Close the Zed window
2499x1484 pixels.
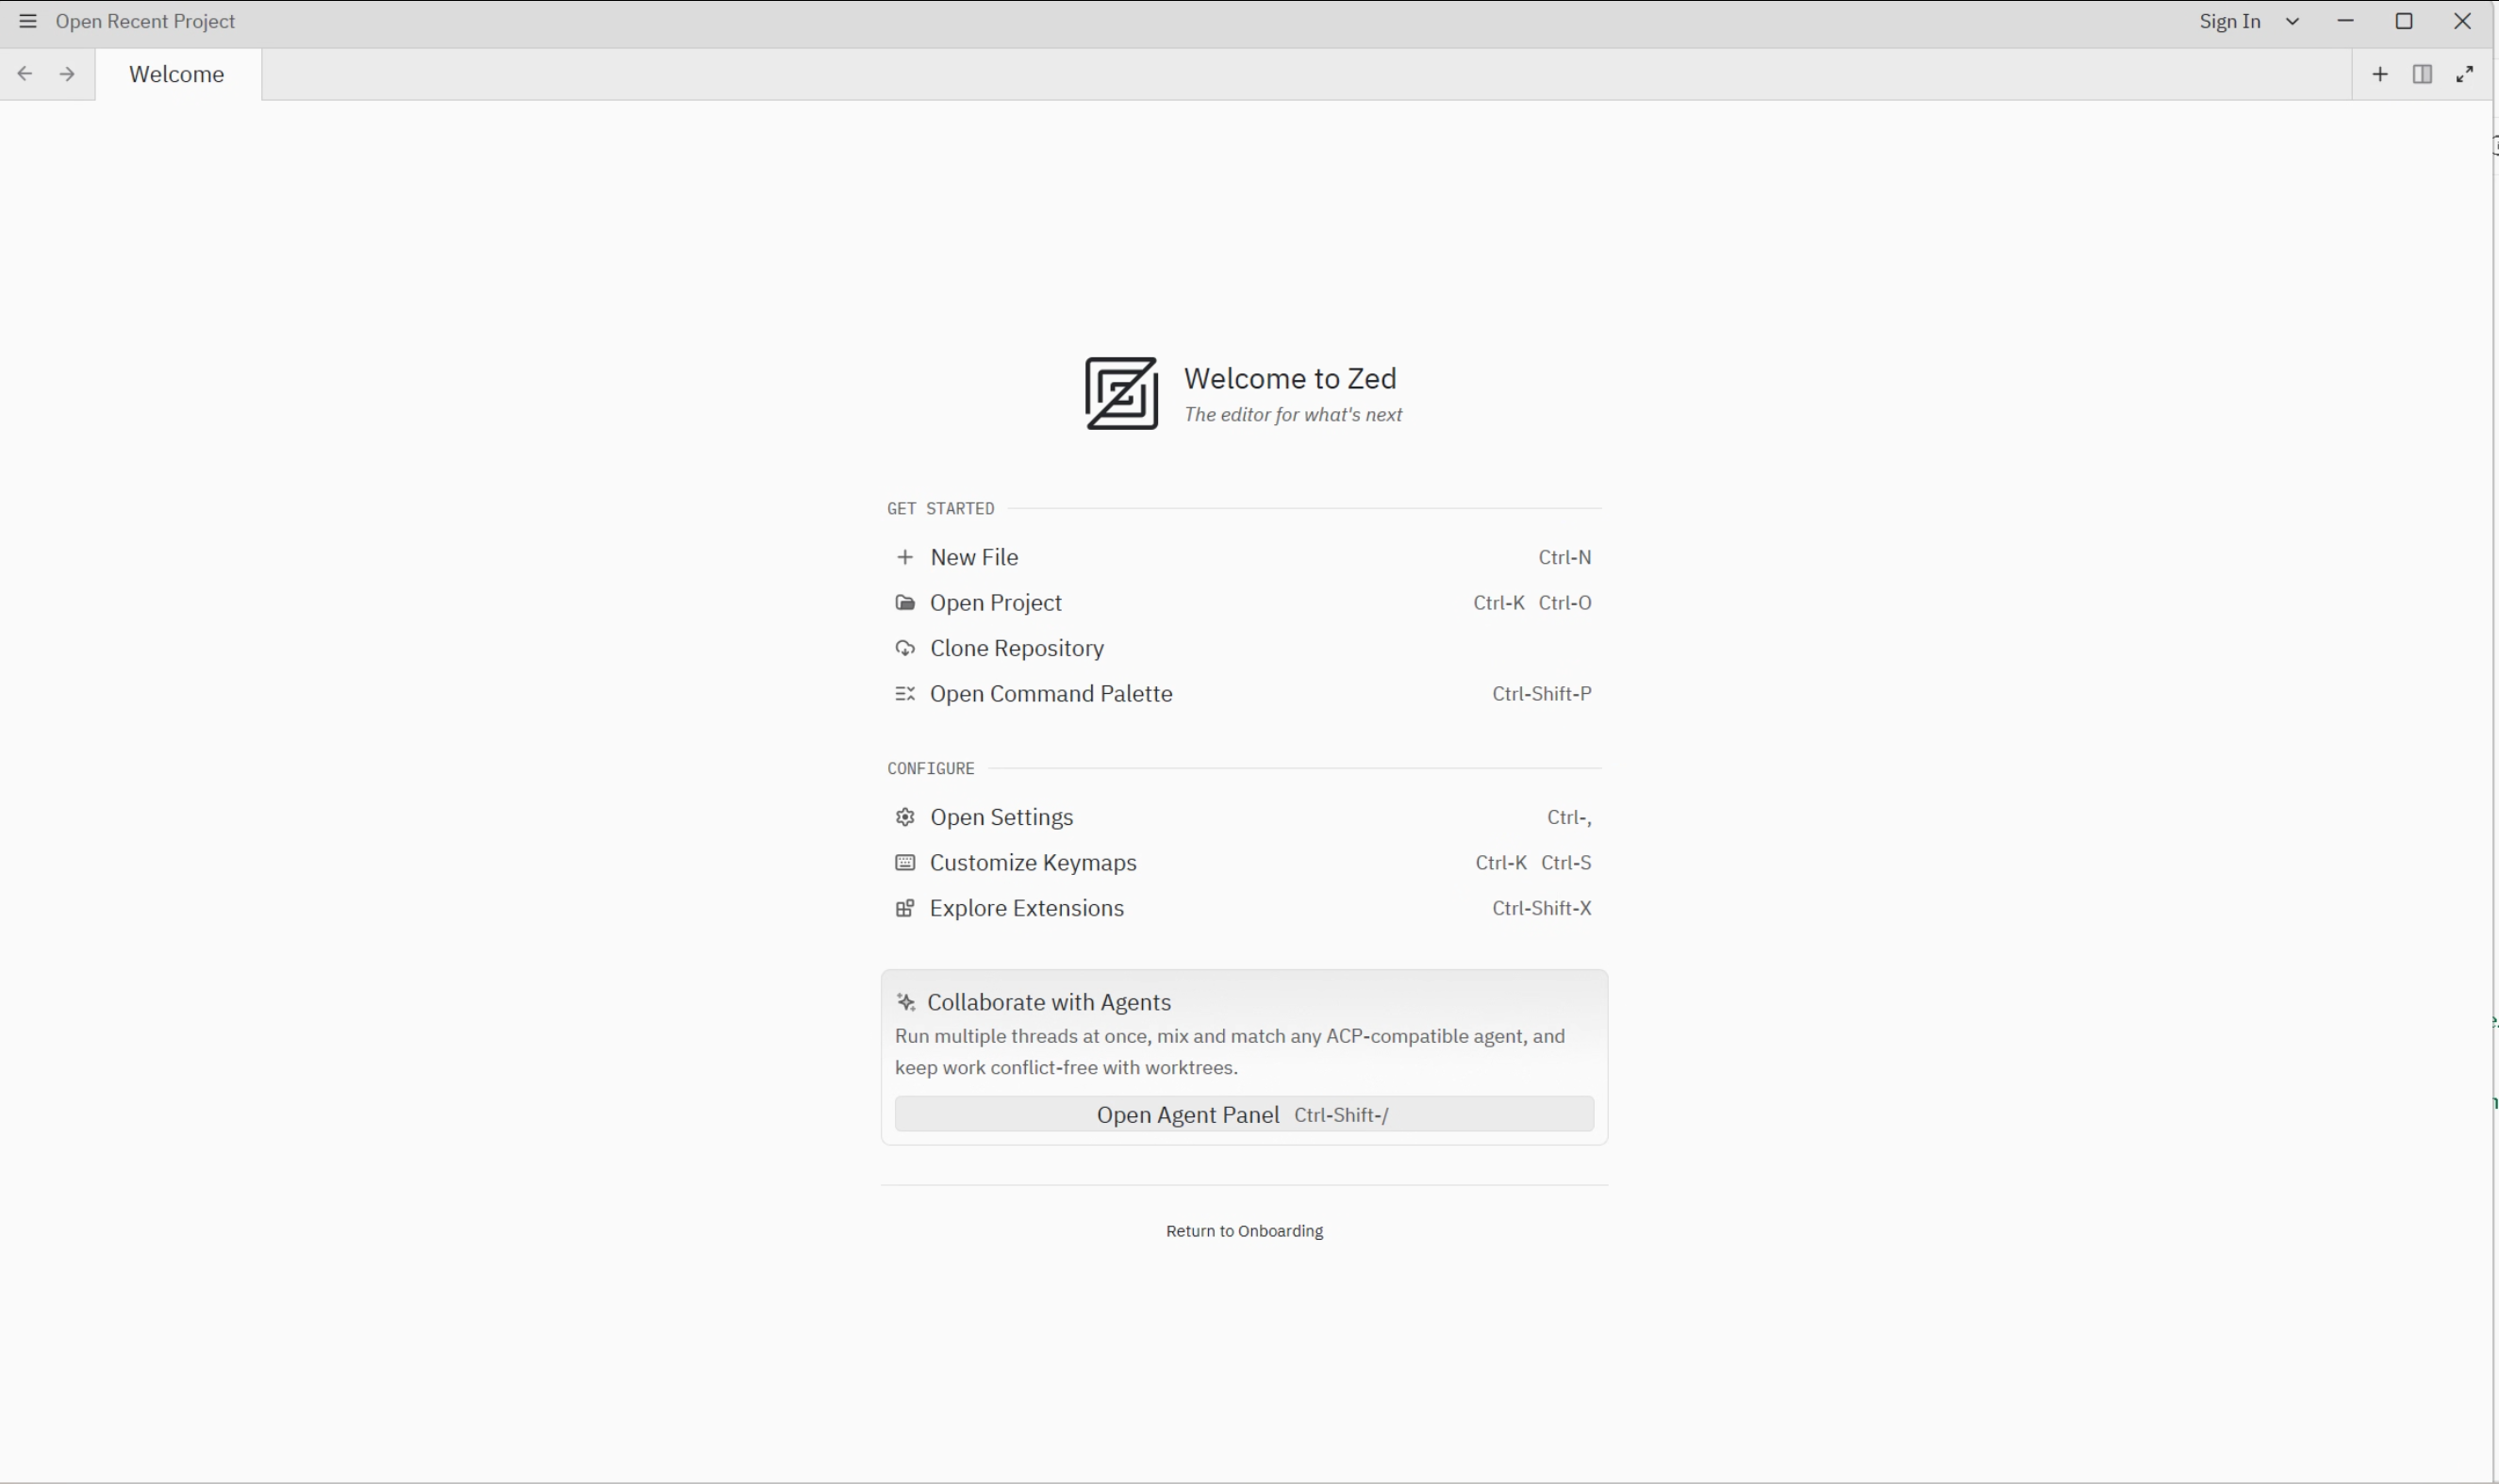pyautogui.click(x=2463, y=21)
